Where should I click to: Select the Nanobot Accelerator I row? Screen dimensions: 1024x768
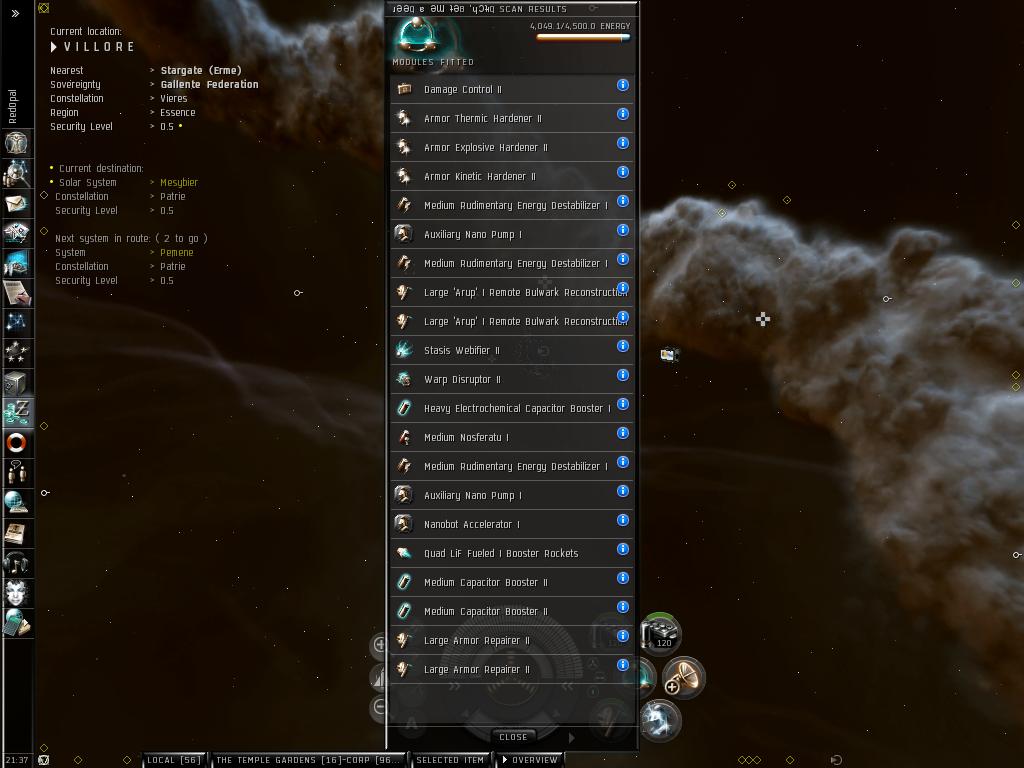coord(511,524)
